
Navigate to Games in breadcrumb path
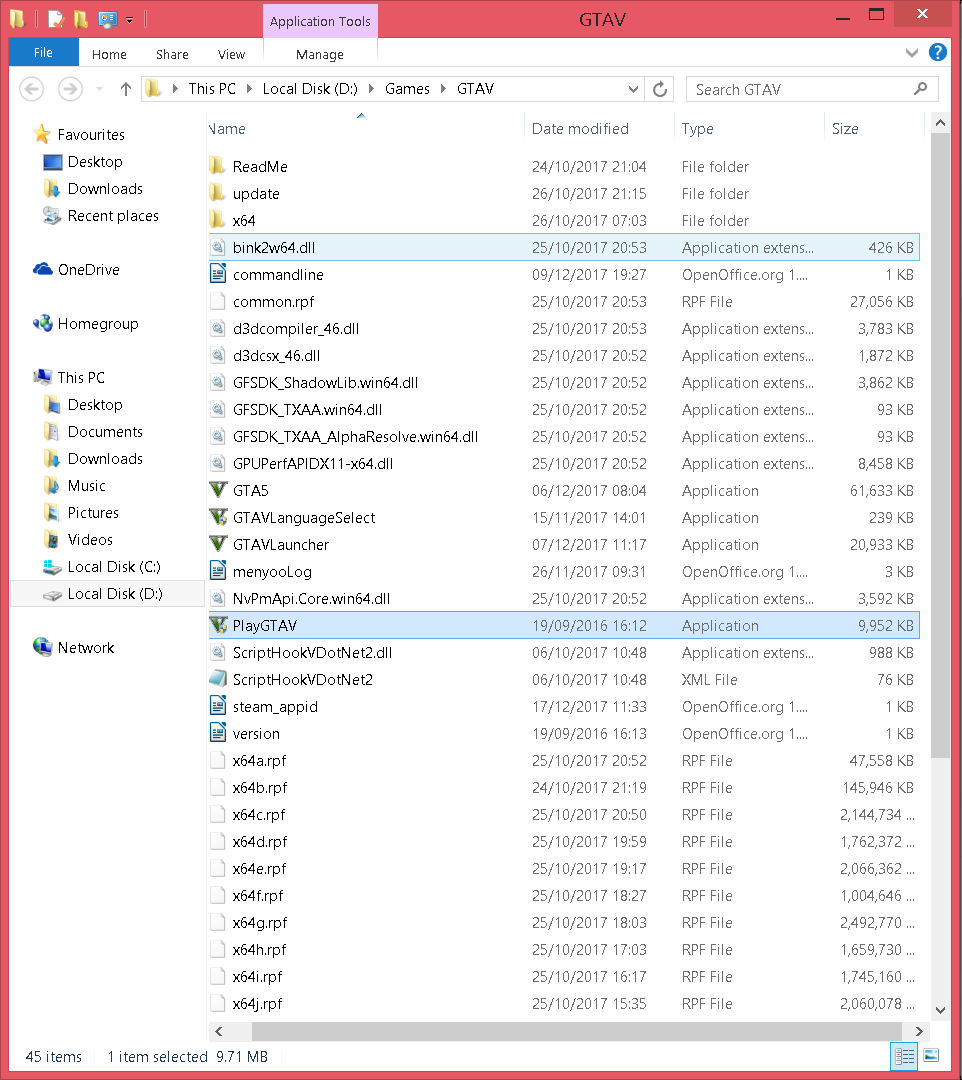click(x=407, y=89)
